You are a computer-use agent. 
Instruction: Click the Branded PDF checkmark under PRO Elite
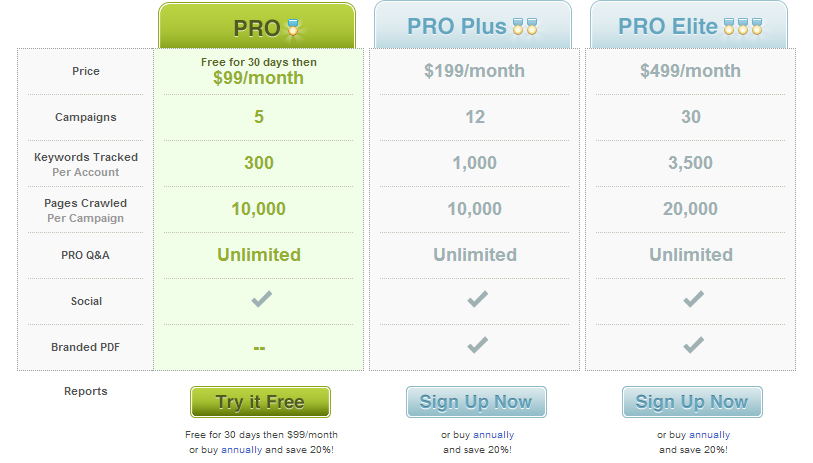(693, 345)
